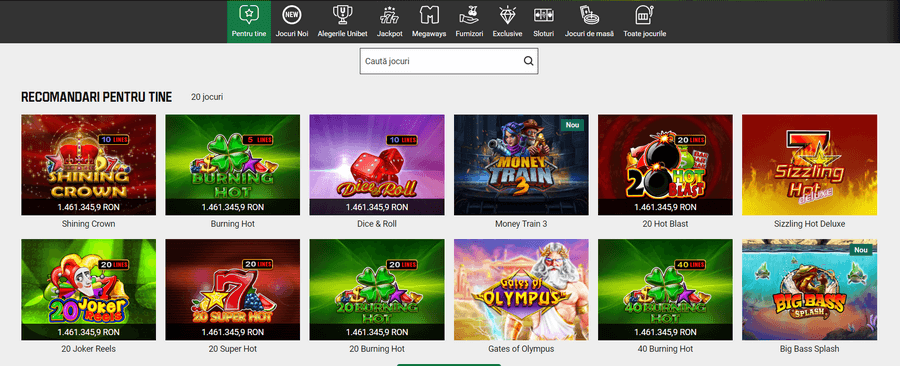Click the jackpot amount under Shining Crown

(88, 207)
